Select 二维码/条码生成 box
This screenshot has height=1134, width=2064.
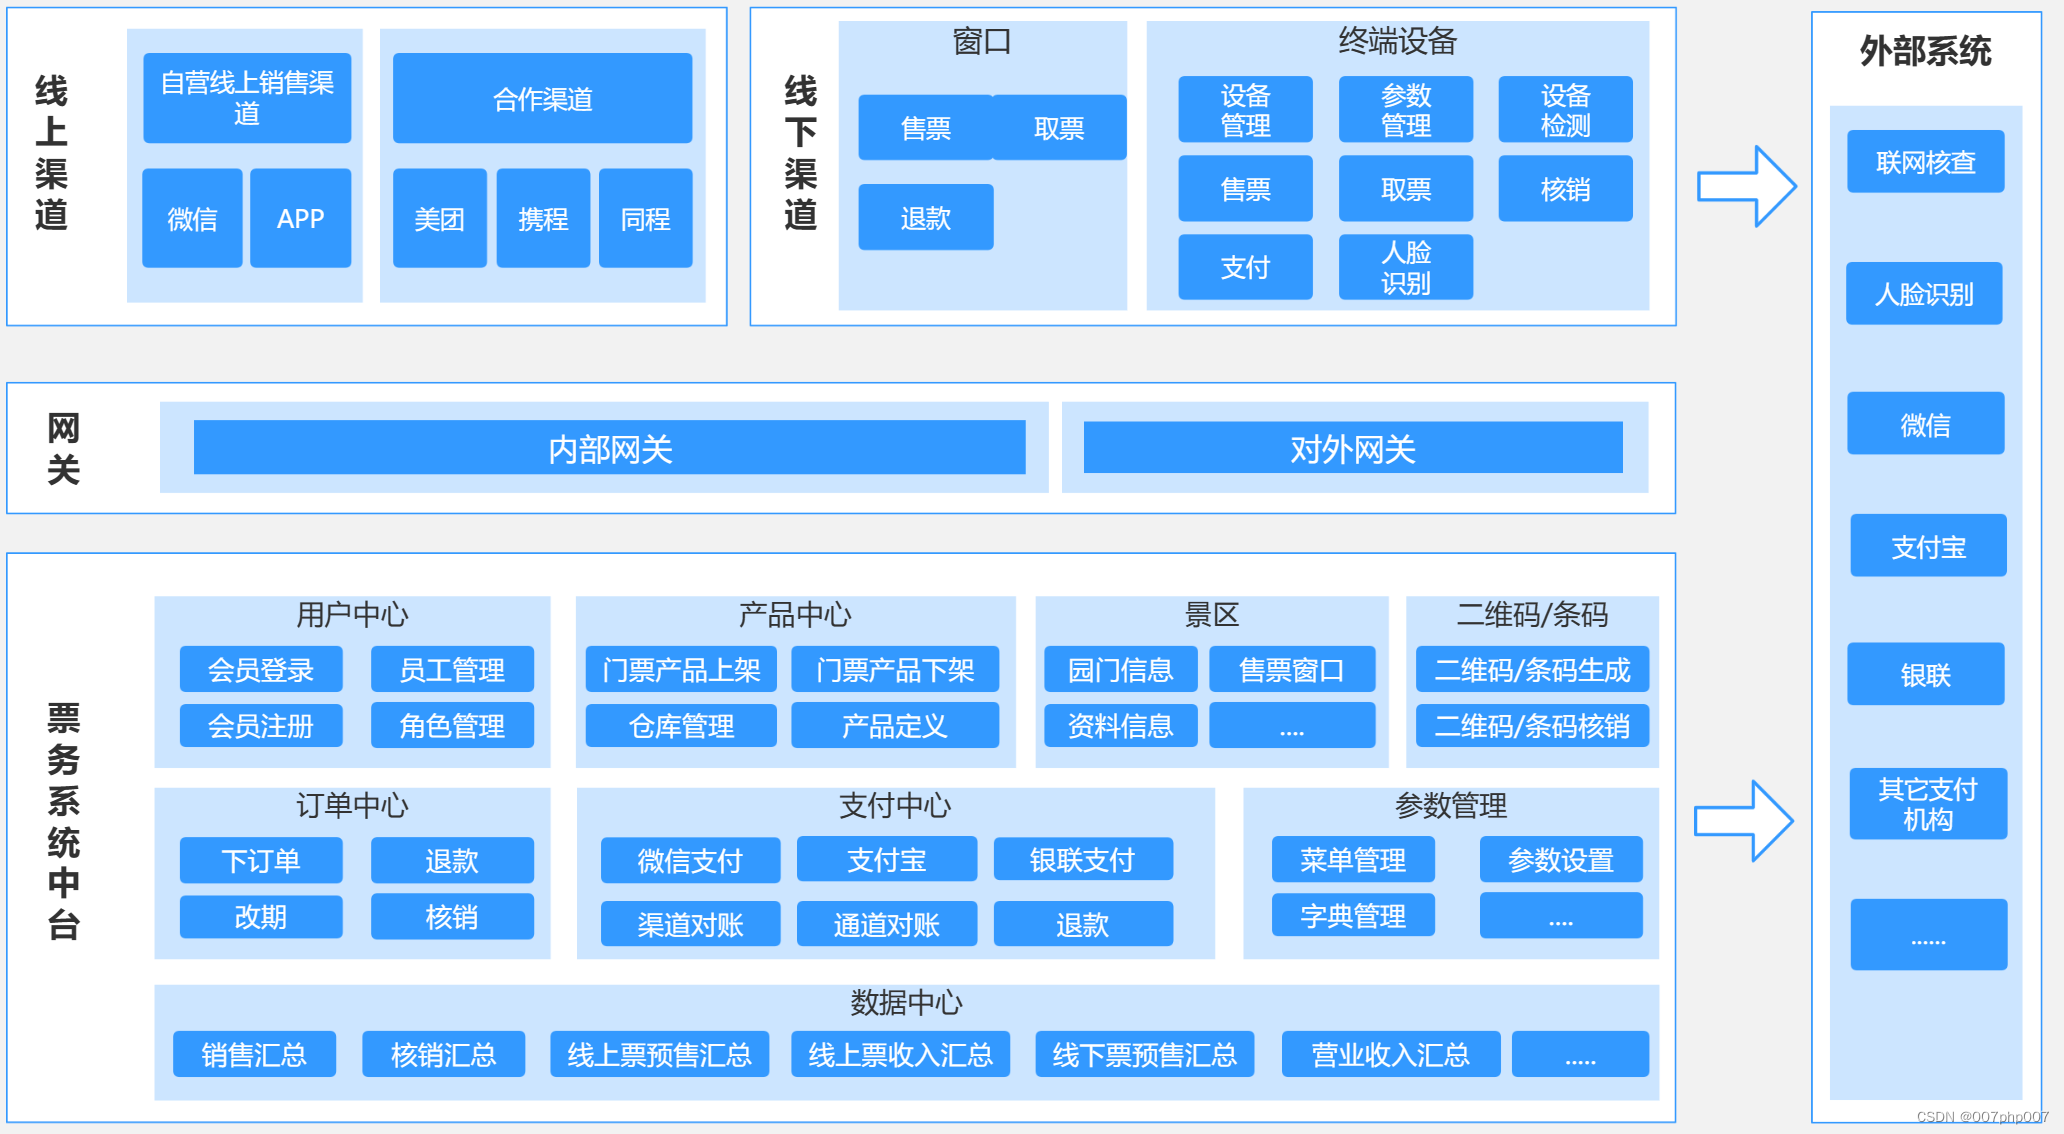coord(1532,669)
